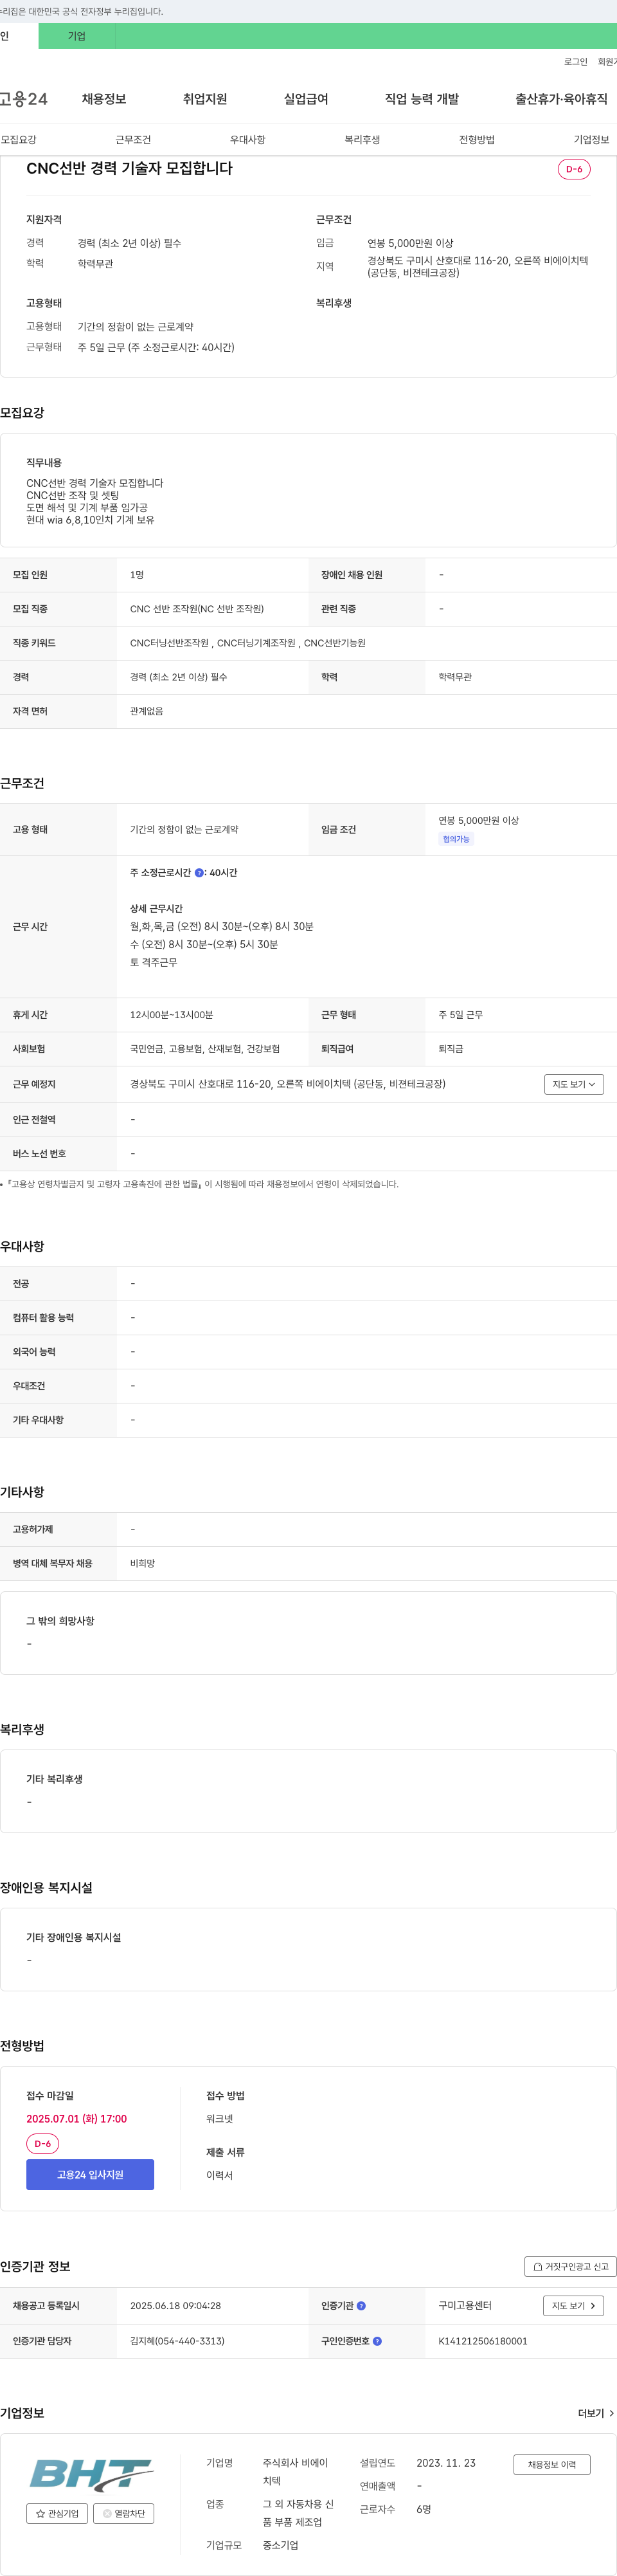
Task: Open 지도 보기 for 구미고용센터
Action: pos(574,2306)
